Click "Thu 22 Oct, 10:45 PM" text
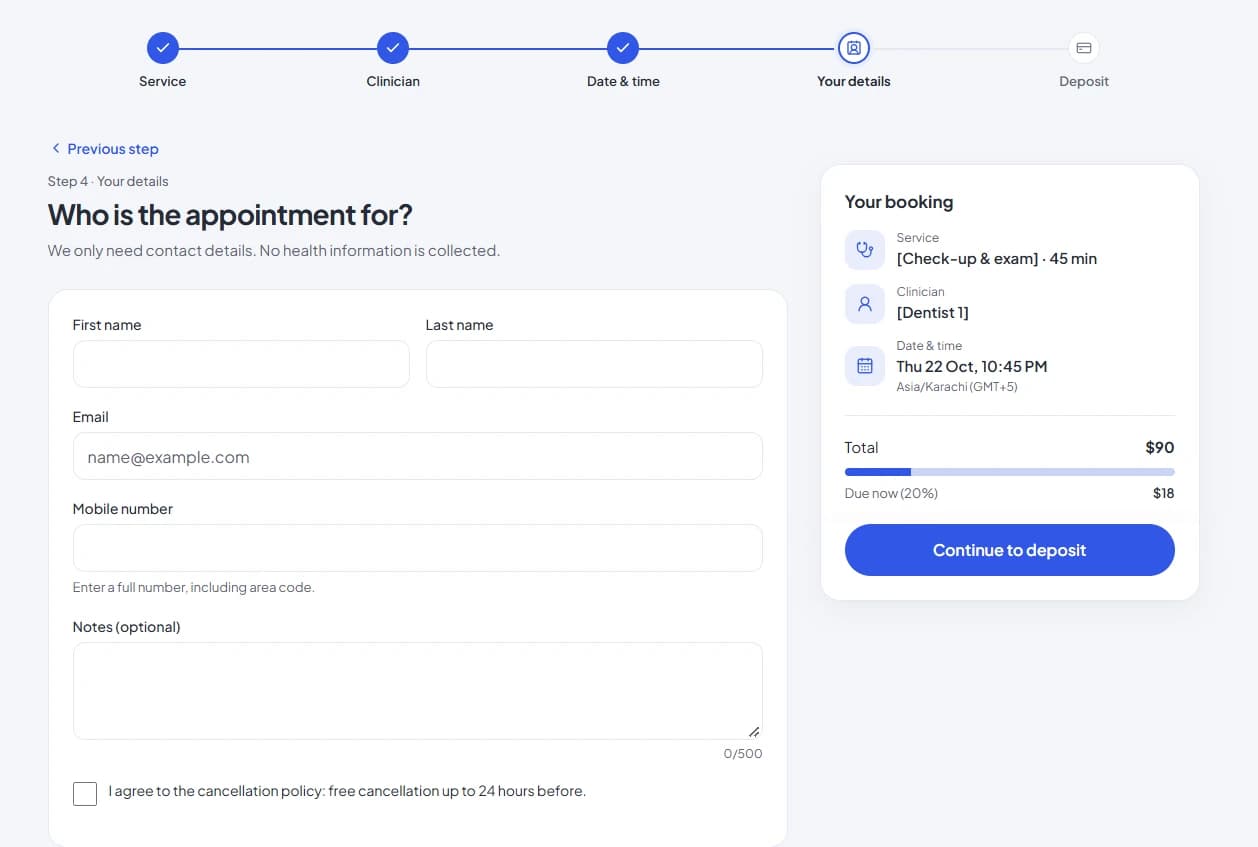This screenshot has width=1258, height=847. click(x=972, y=367)
